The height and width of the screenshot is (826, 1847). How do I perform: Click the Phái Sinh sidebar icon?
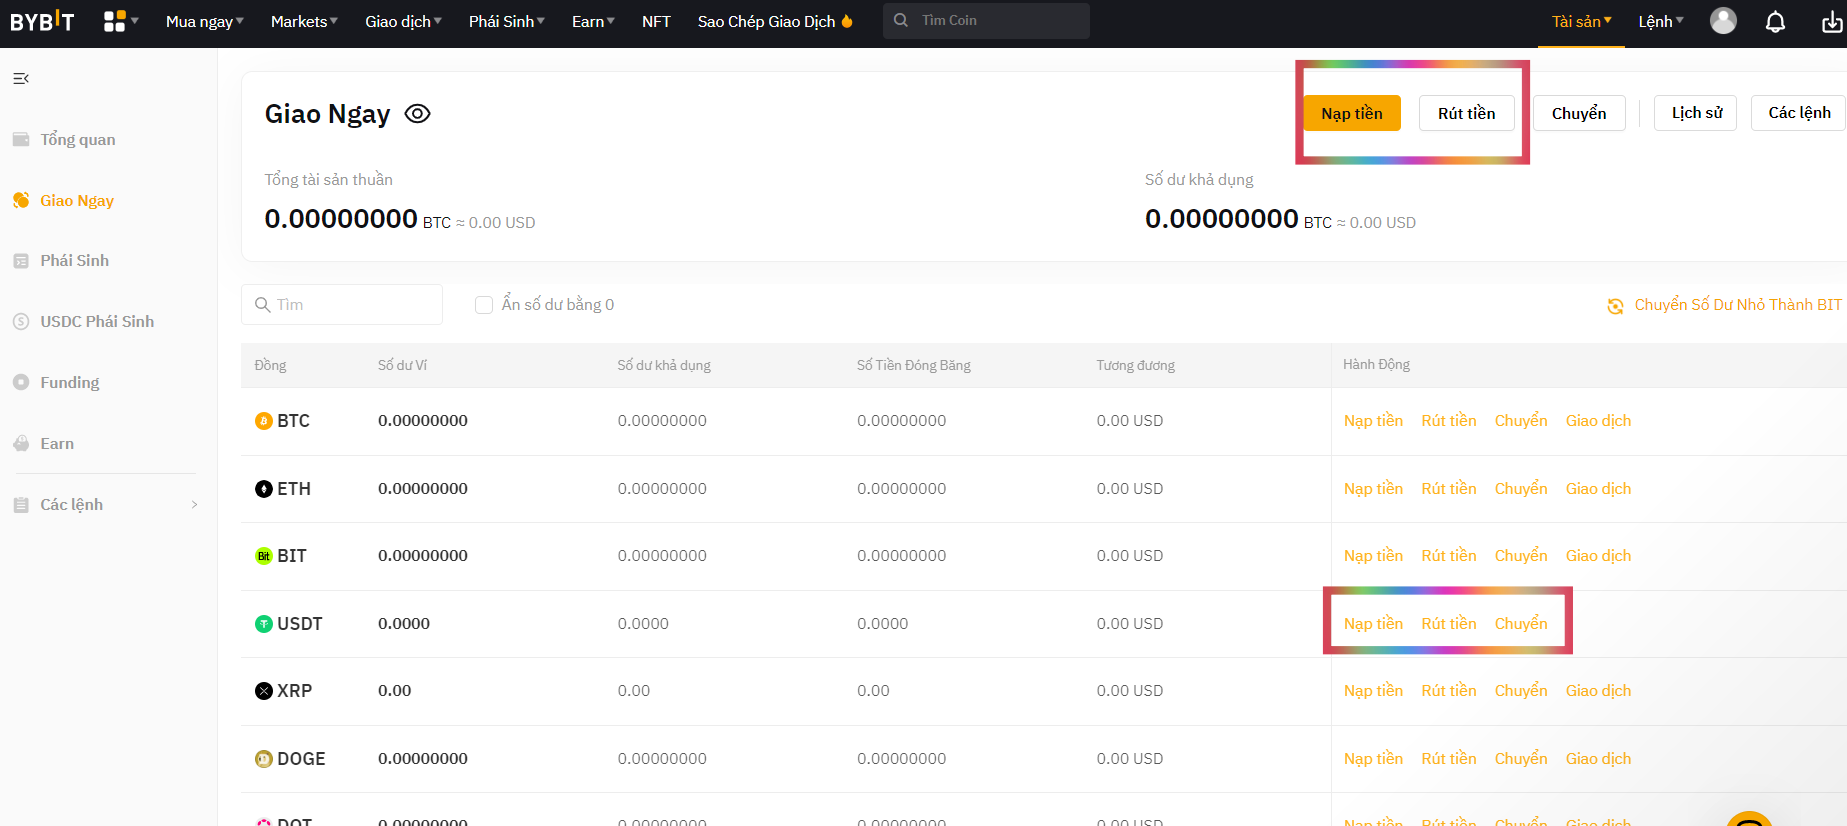click(21, 261)
